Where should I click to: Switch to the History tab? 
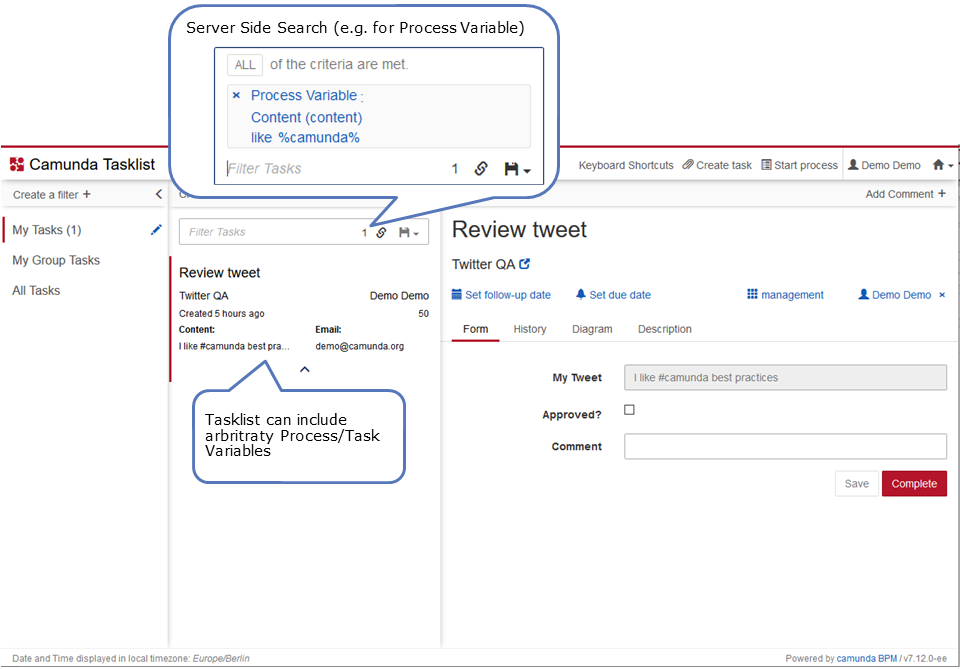point(530,328)
